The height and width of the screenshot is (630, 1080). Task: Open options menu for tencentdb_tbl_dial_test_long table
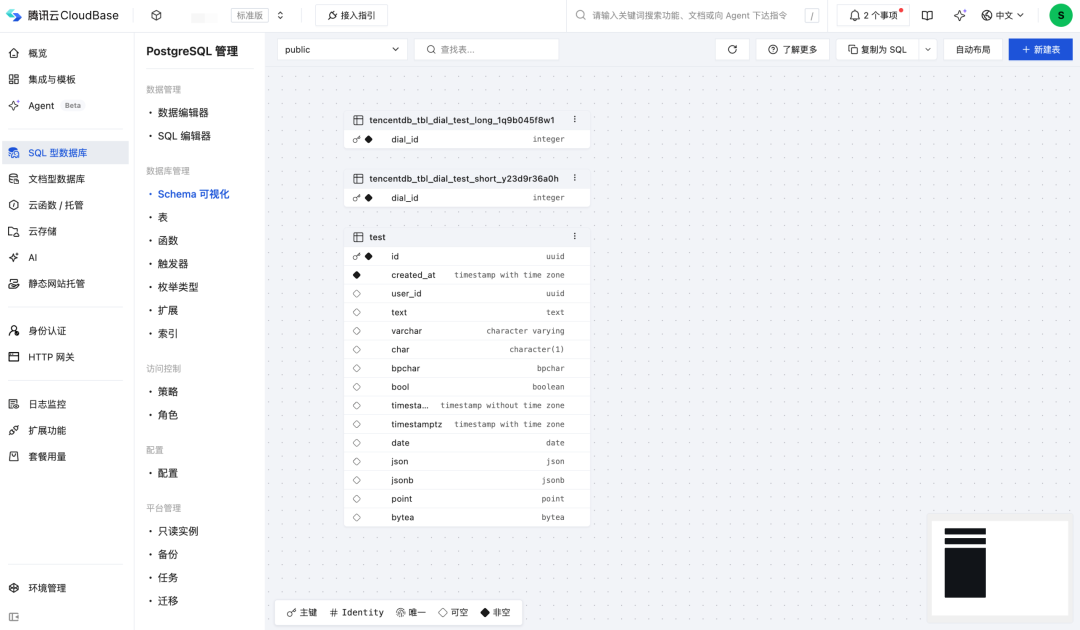coord(574,119)
